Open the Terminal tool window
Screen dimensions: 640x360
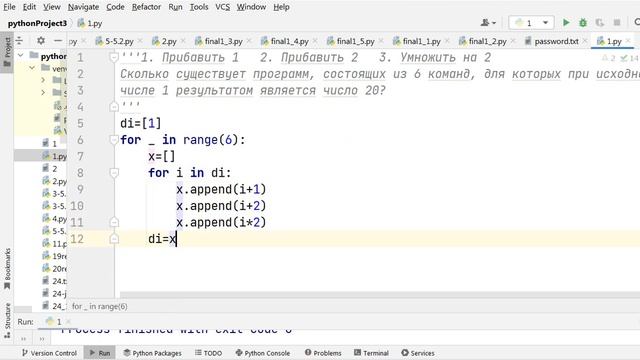tap(371, 353)
